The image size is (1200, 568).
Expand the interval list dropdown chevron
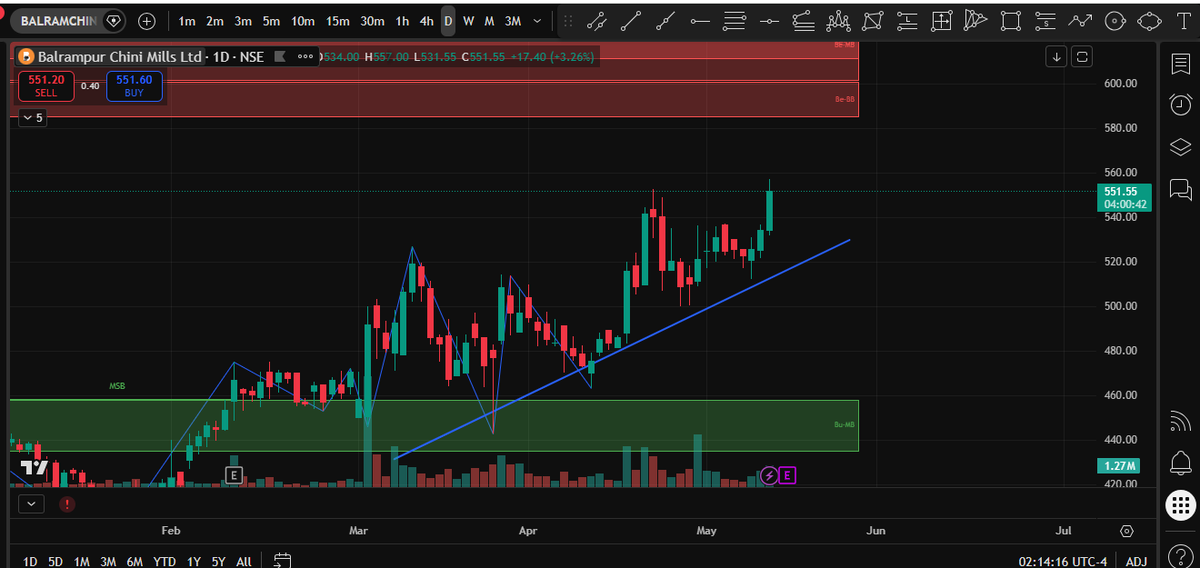pos(538,20)
